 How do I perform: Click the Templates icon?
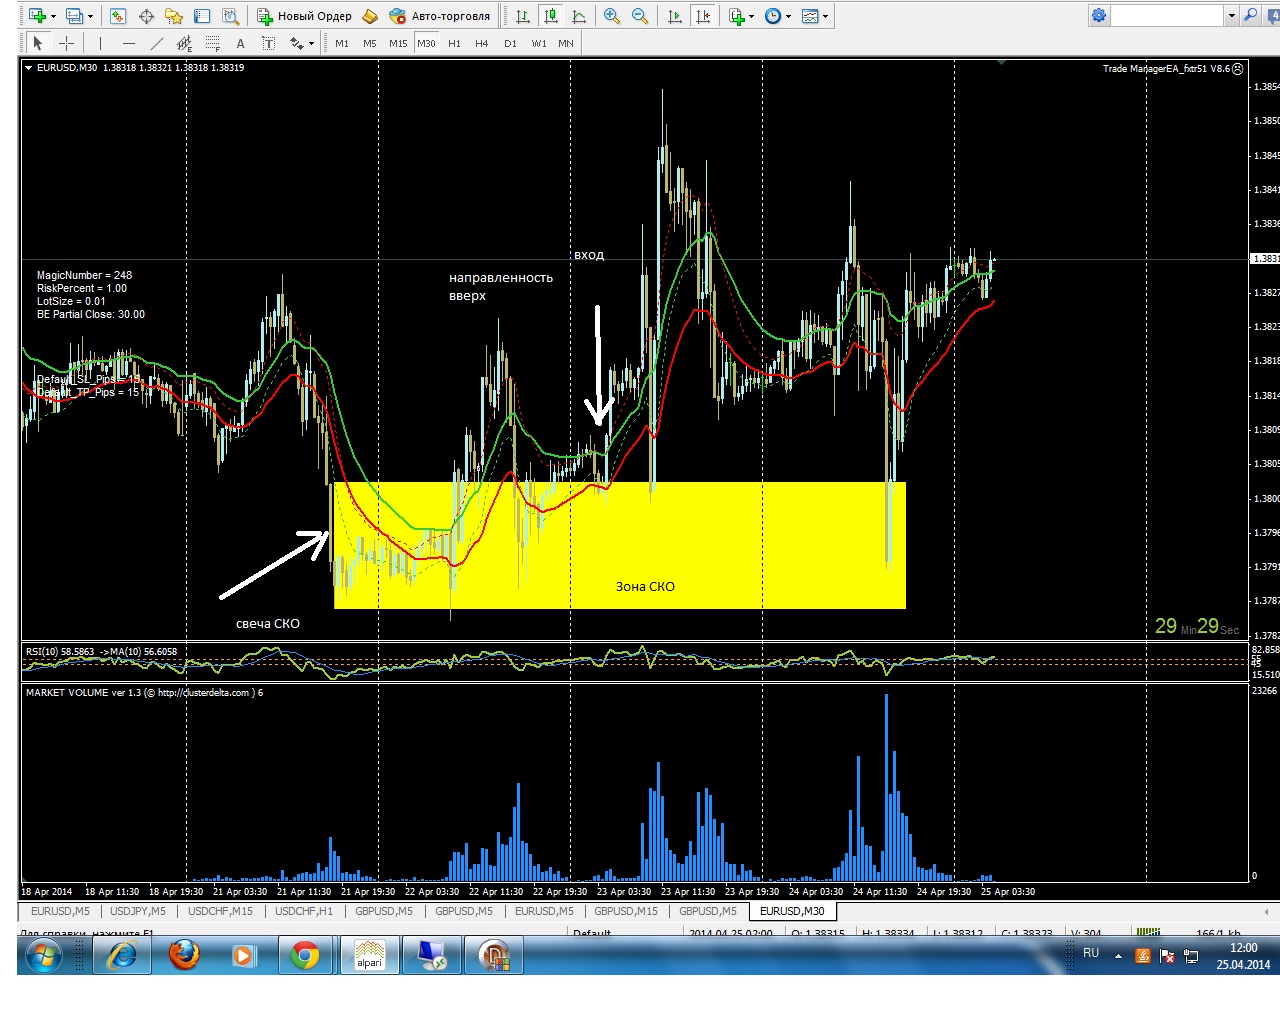pyautogui.click(x=810, y=16)
